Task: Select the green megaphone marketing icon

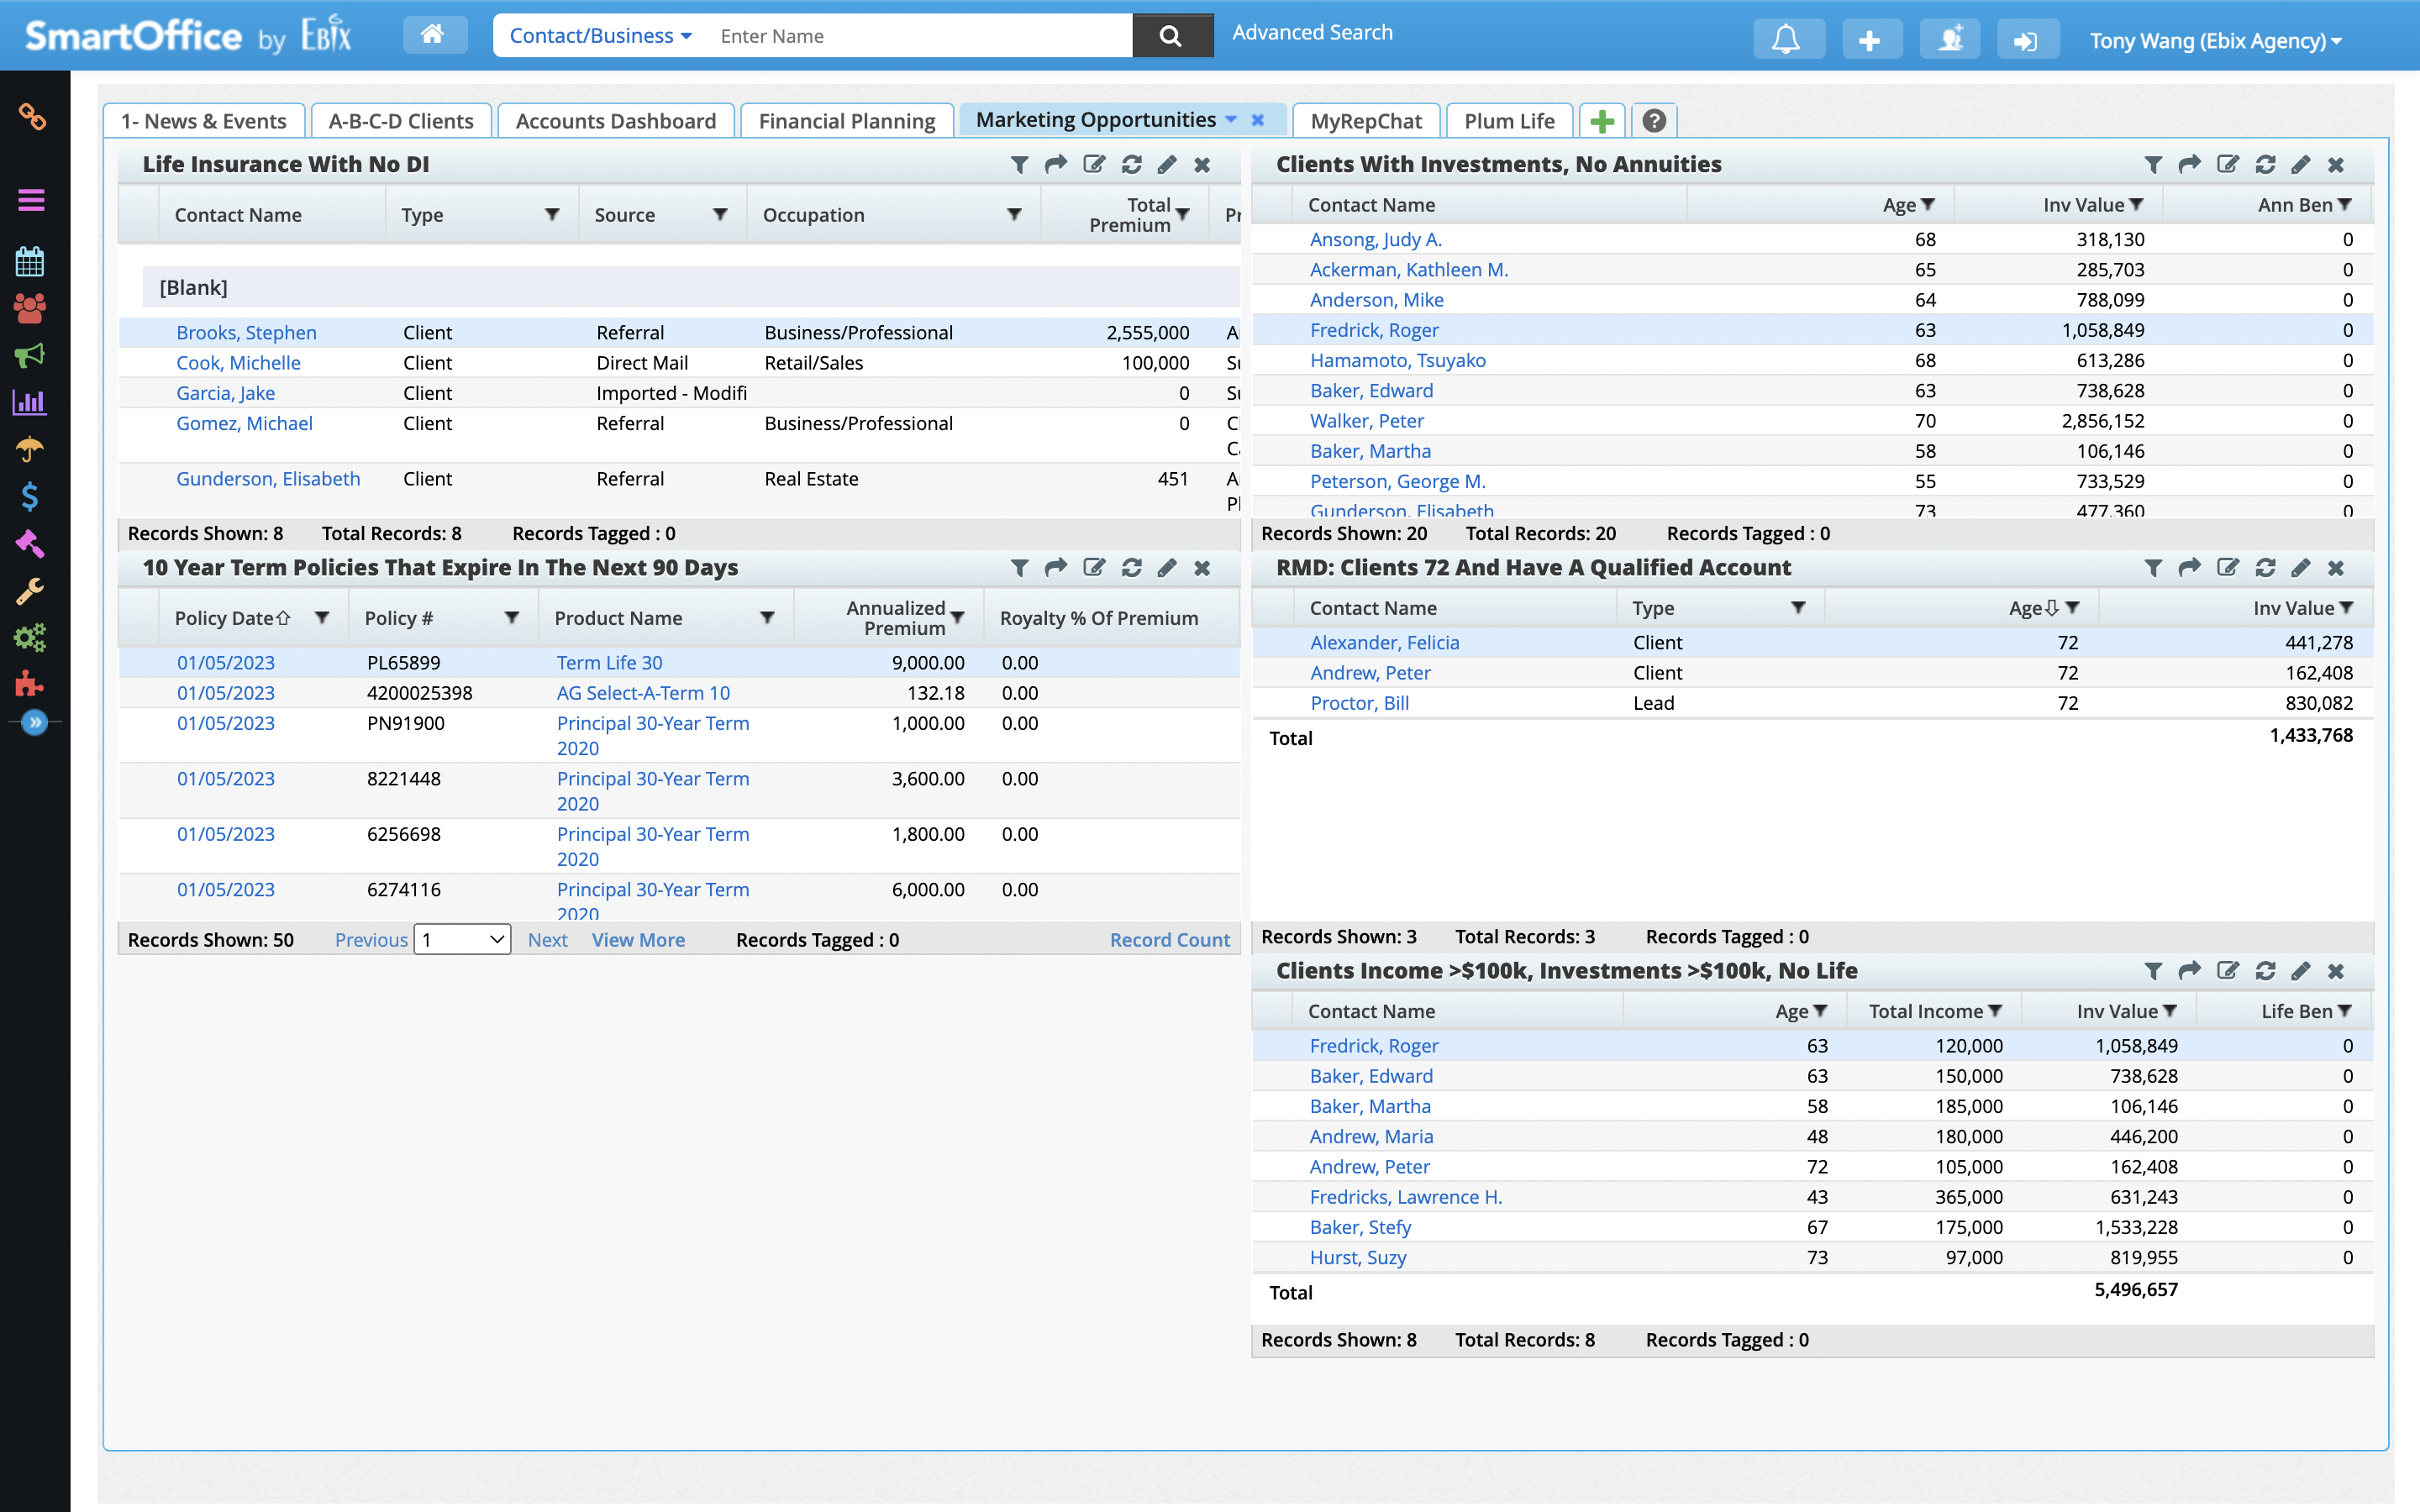Action: [x=30, y=355]
